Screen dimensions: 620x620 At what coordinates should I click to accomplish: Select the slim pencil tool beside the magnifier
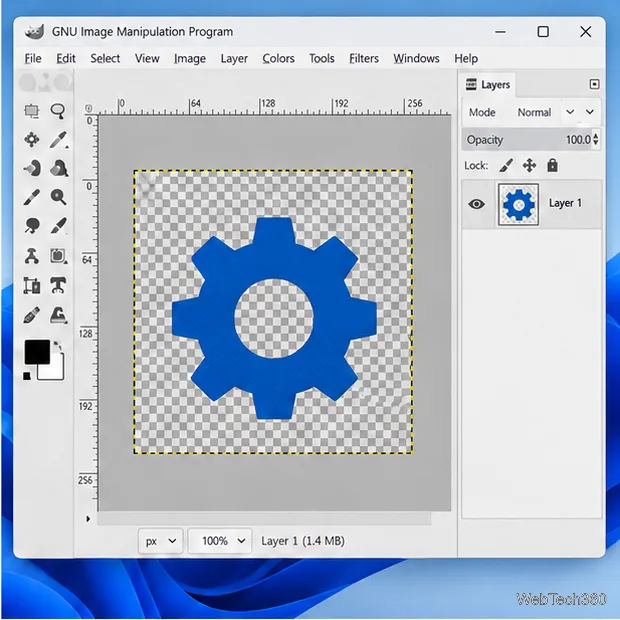point(32,197)
